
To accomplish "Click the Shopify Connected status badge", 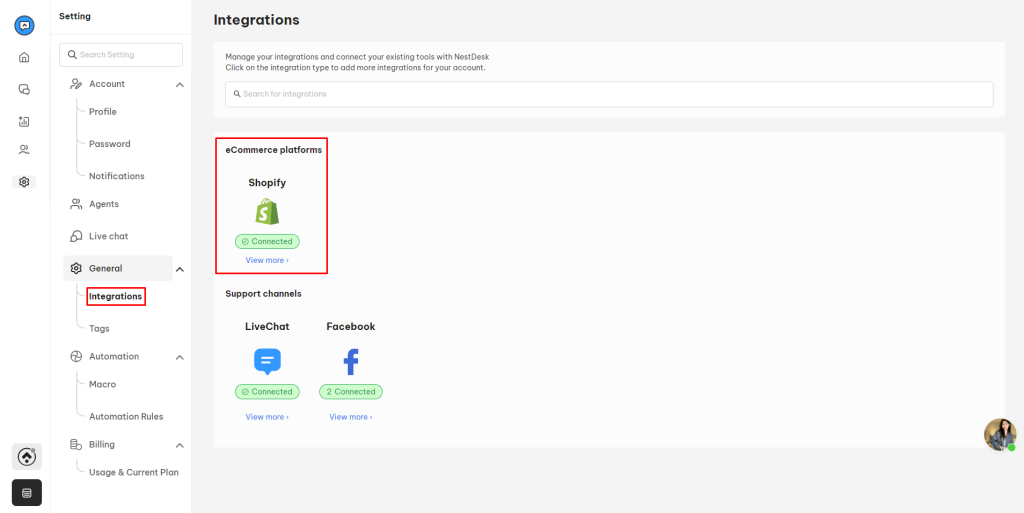I will (267, 241).
